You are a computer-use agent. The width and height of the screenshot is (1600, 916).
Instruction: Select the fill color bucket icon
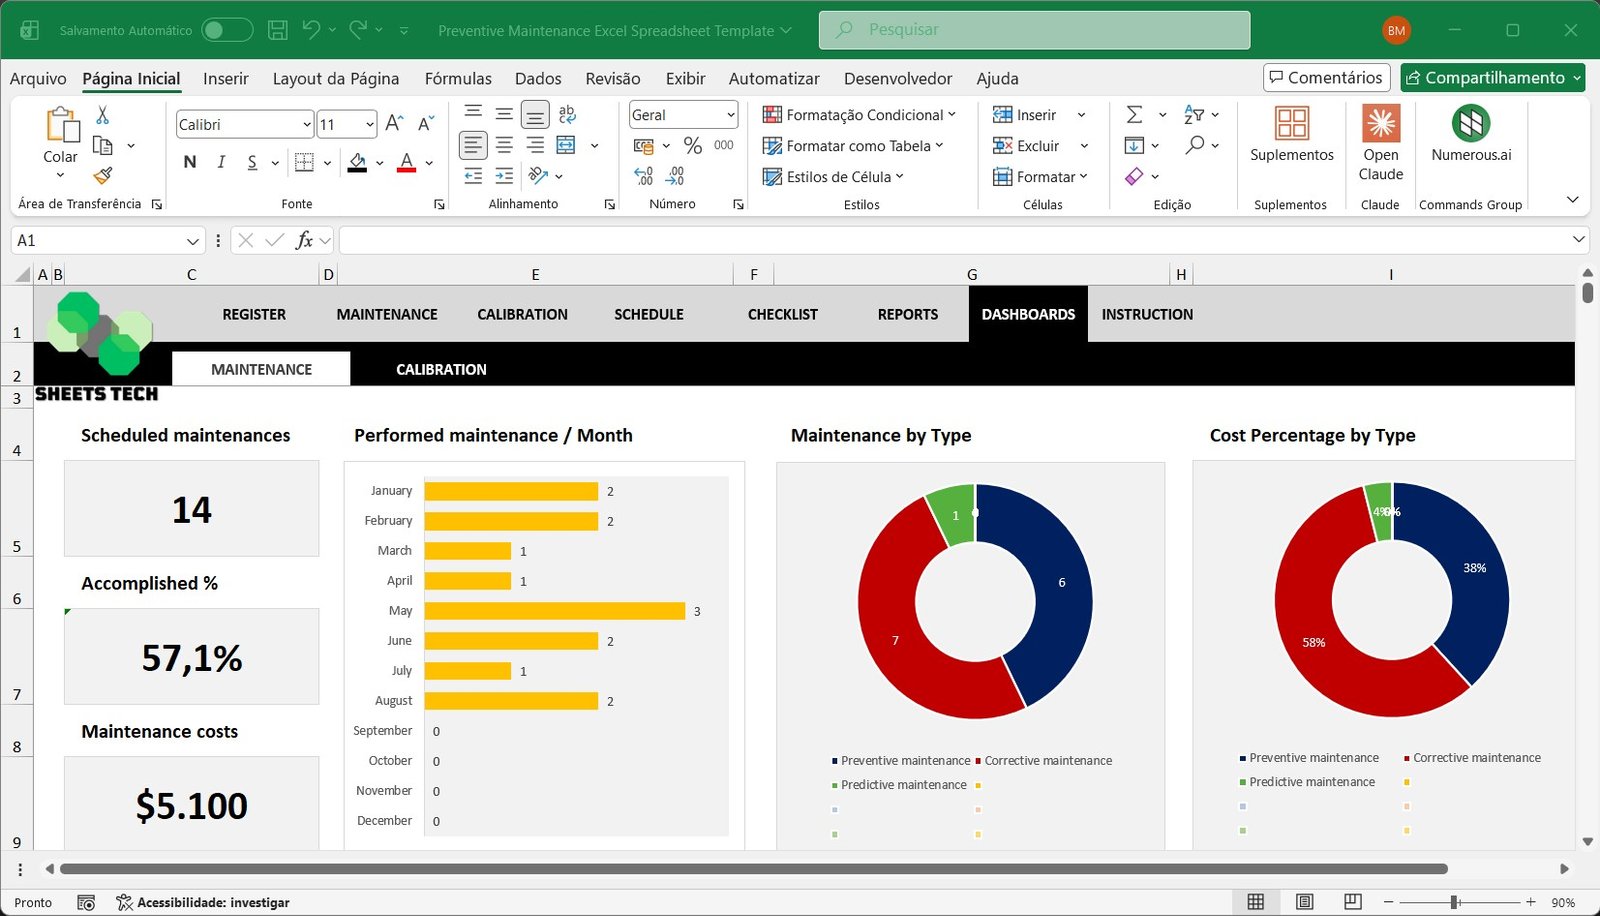coord(356,162)
